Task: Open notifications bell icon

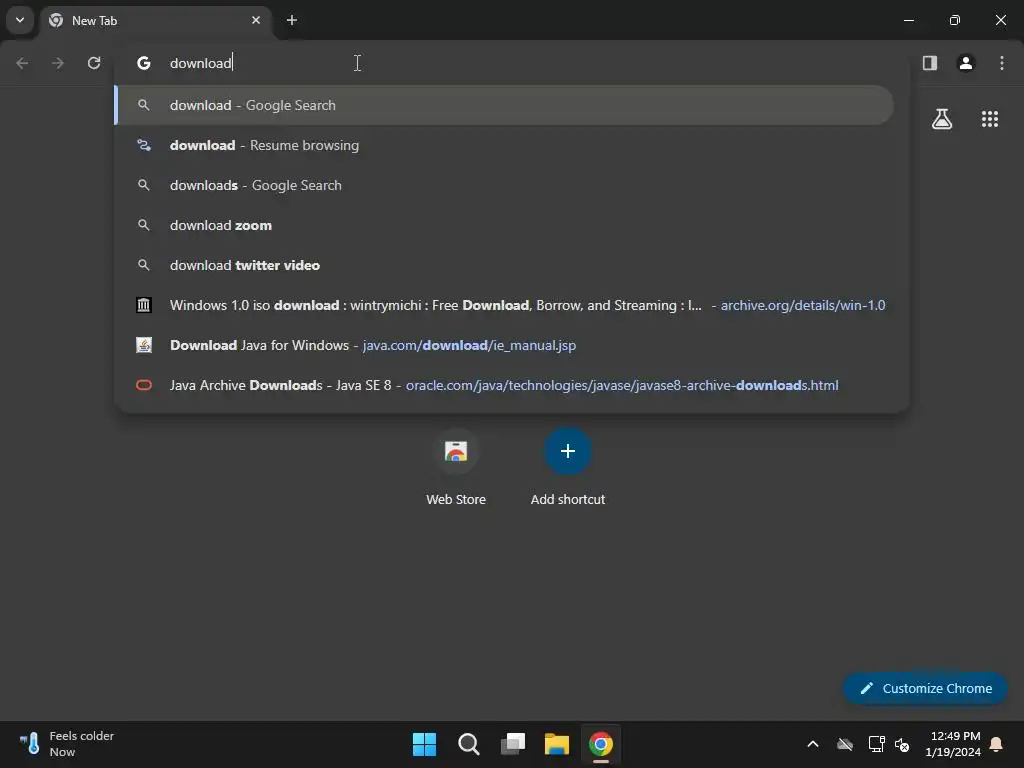Action: pyautogui.click(x=997, y=744)
